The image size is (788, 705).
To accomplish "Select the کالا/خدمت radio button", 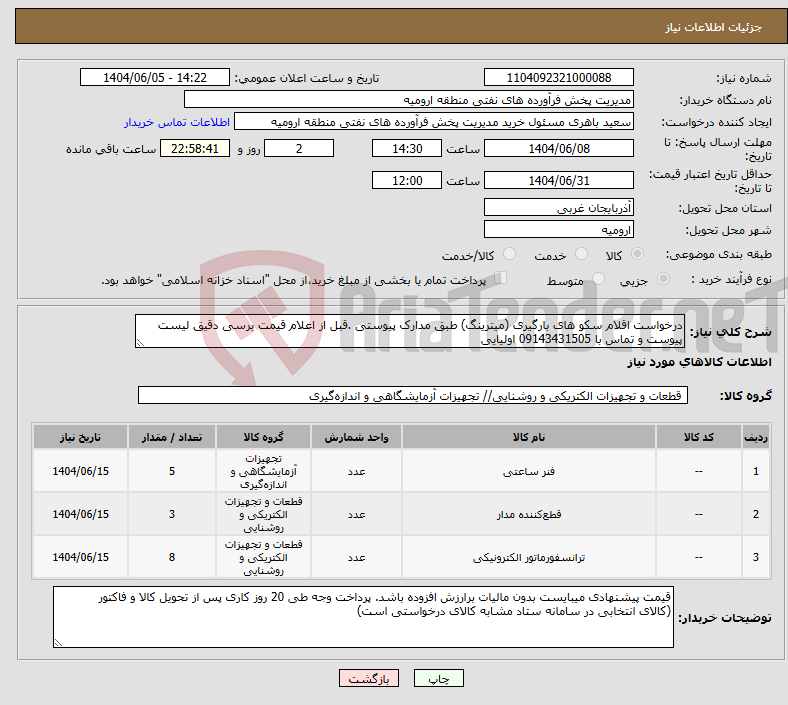I will pyautogui.click(x=510, y=254).
